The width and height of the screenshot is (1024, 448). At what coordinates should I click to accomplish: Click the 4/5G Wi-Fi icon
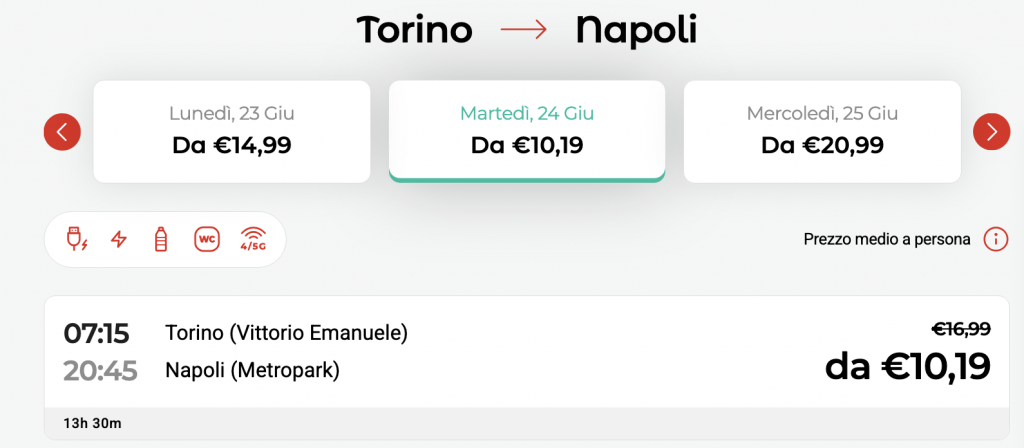(253, 240)
